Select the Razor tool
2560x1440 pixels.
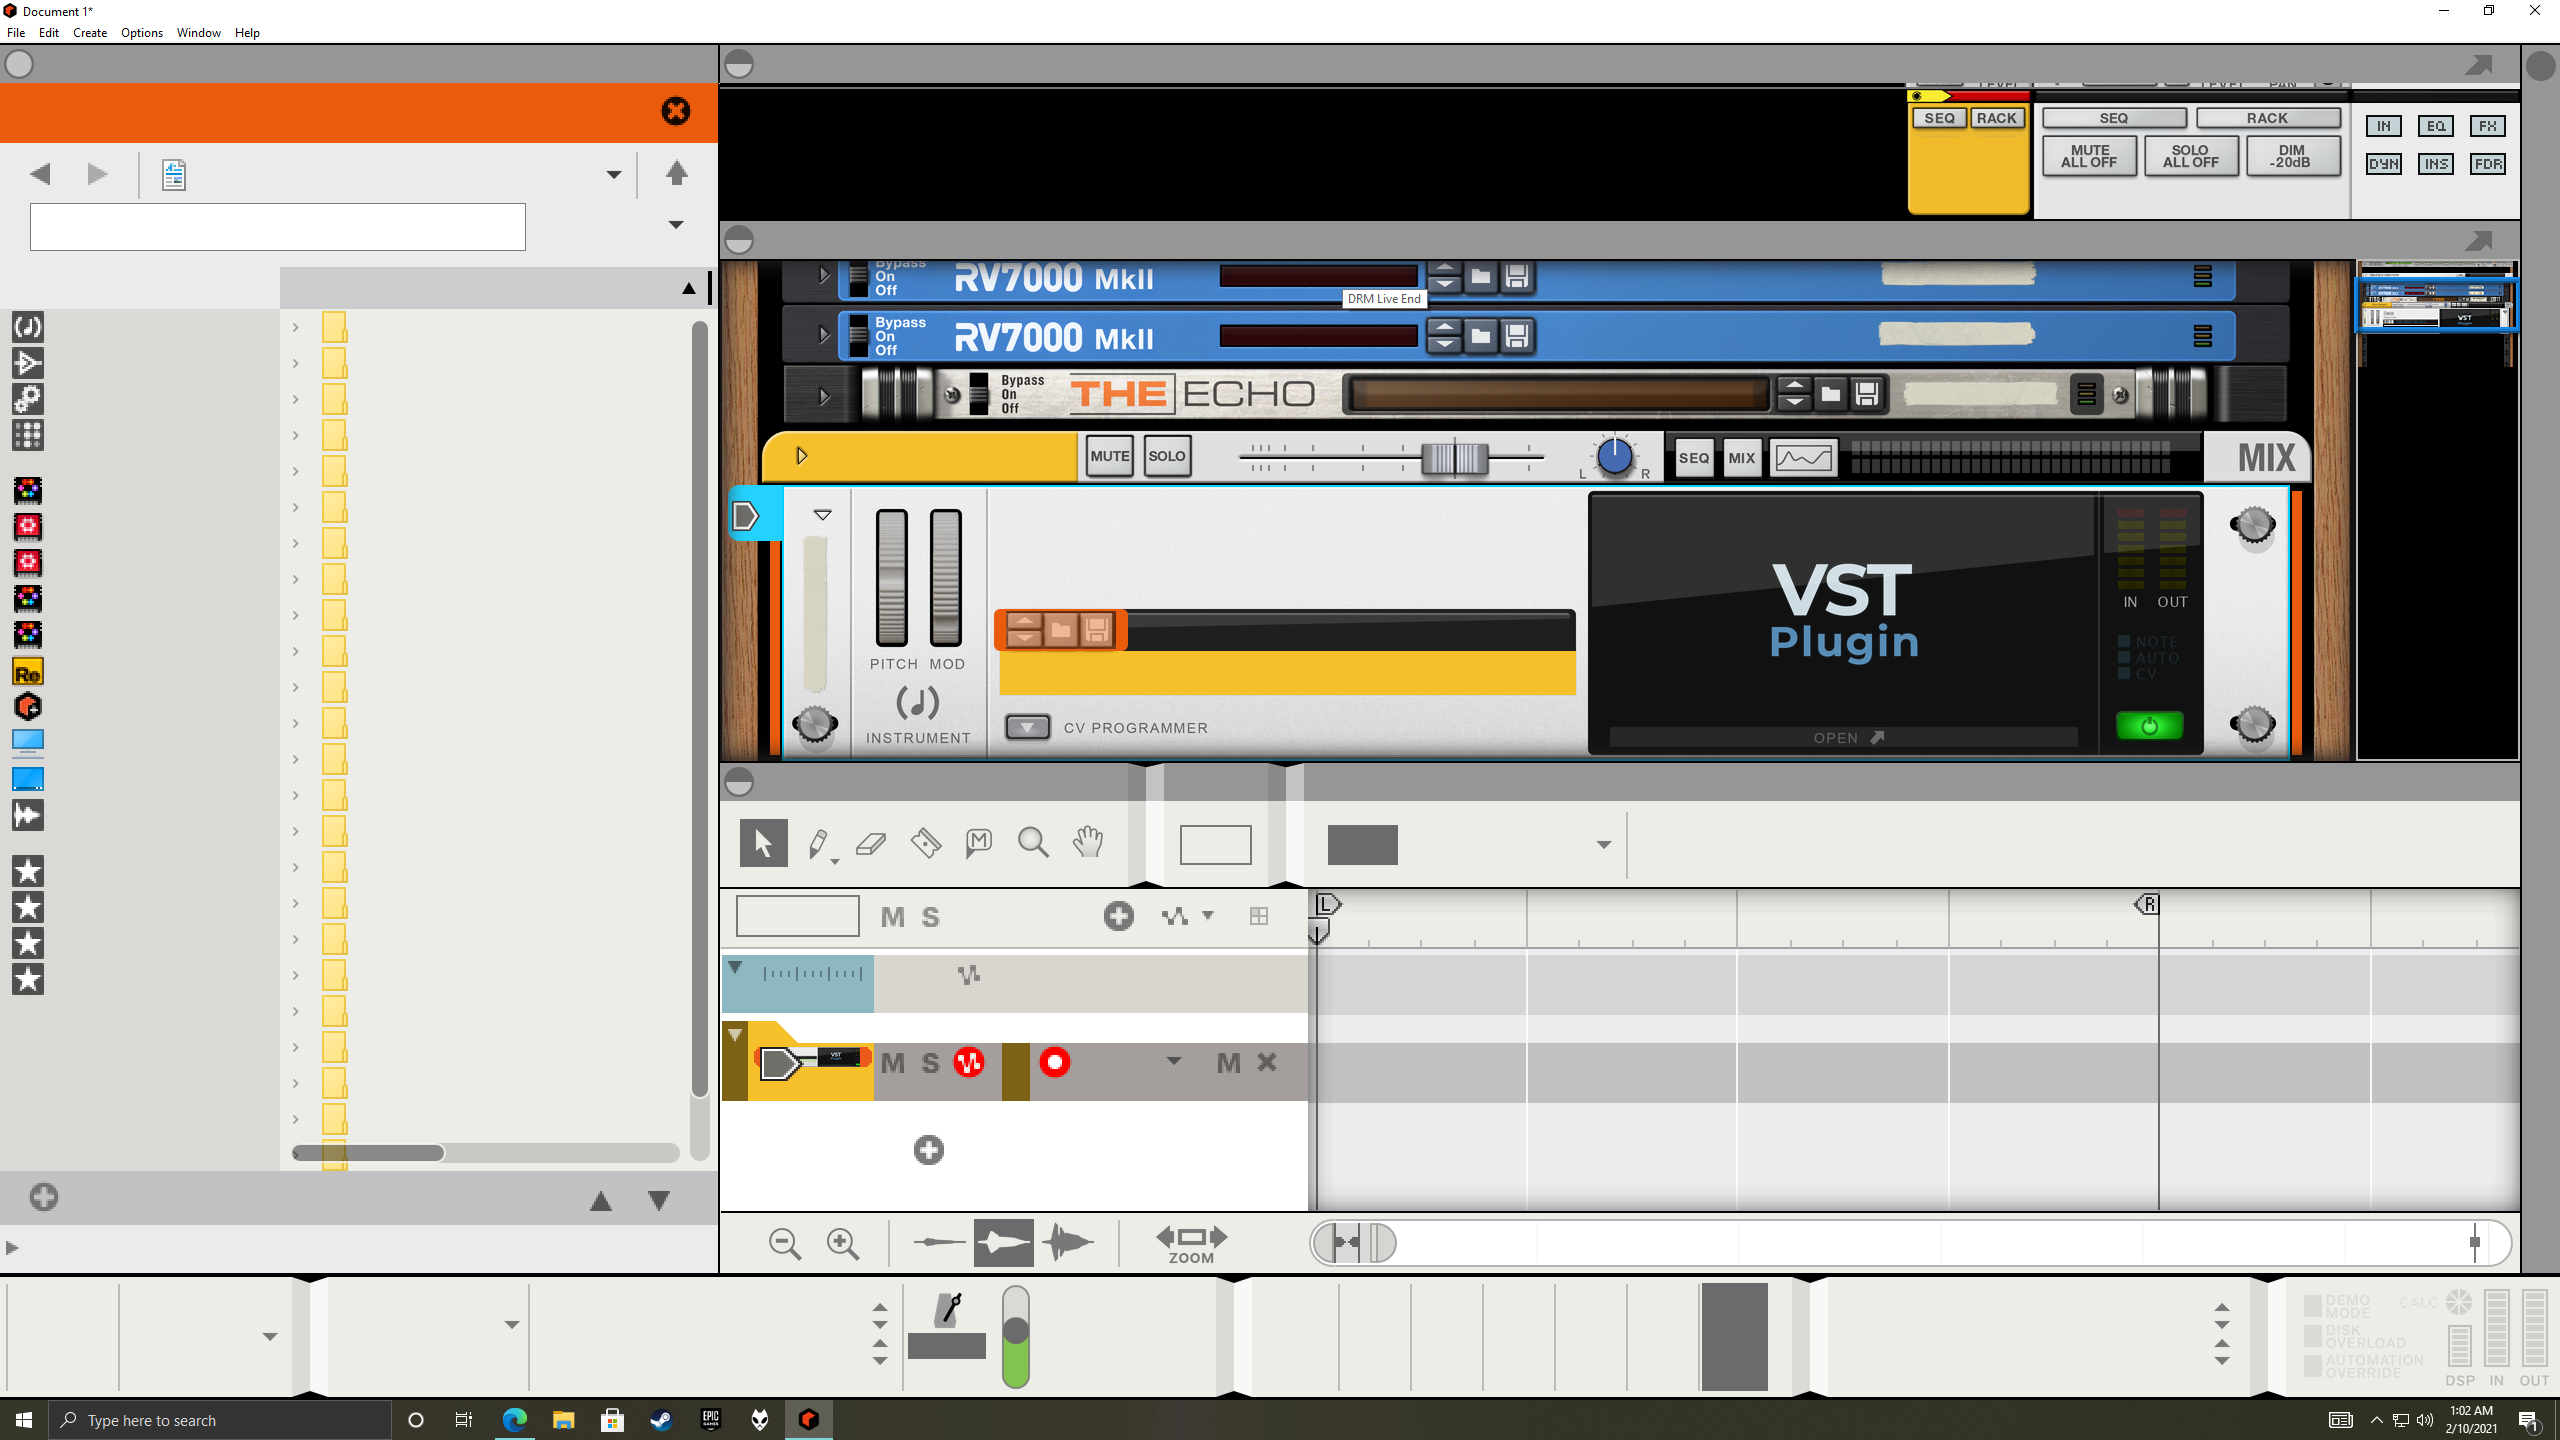click(926, 843)
